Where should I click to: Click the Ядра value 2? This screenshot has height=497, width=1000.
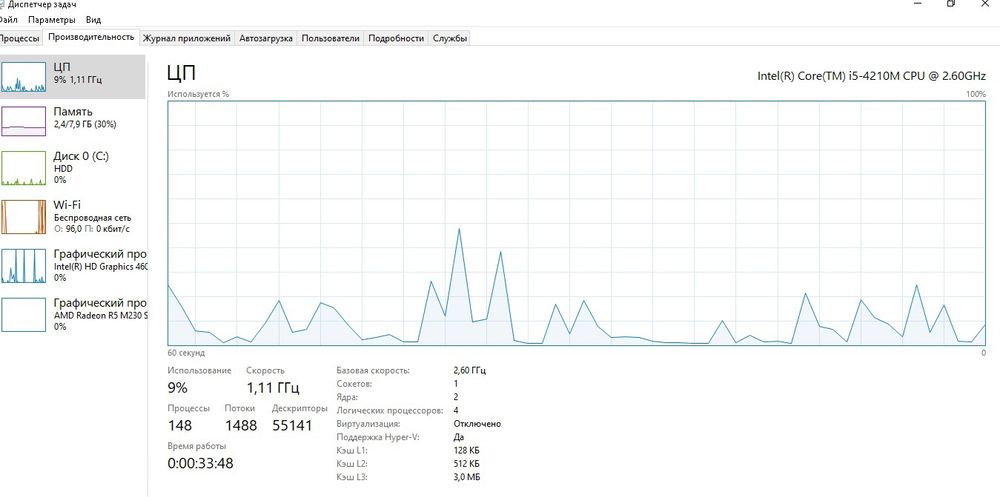click(455, 397)
